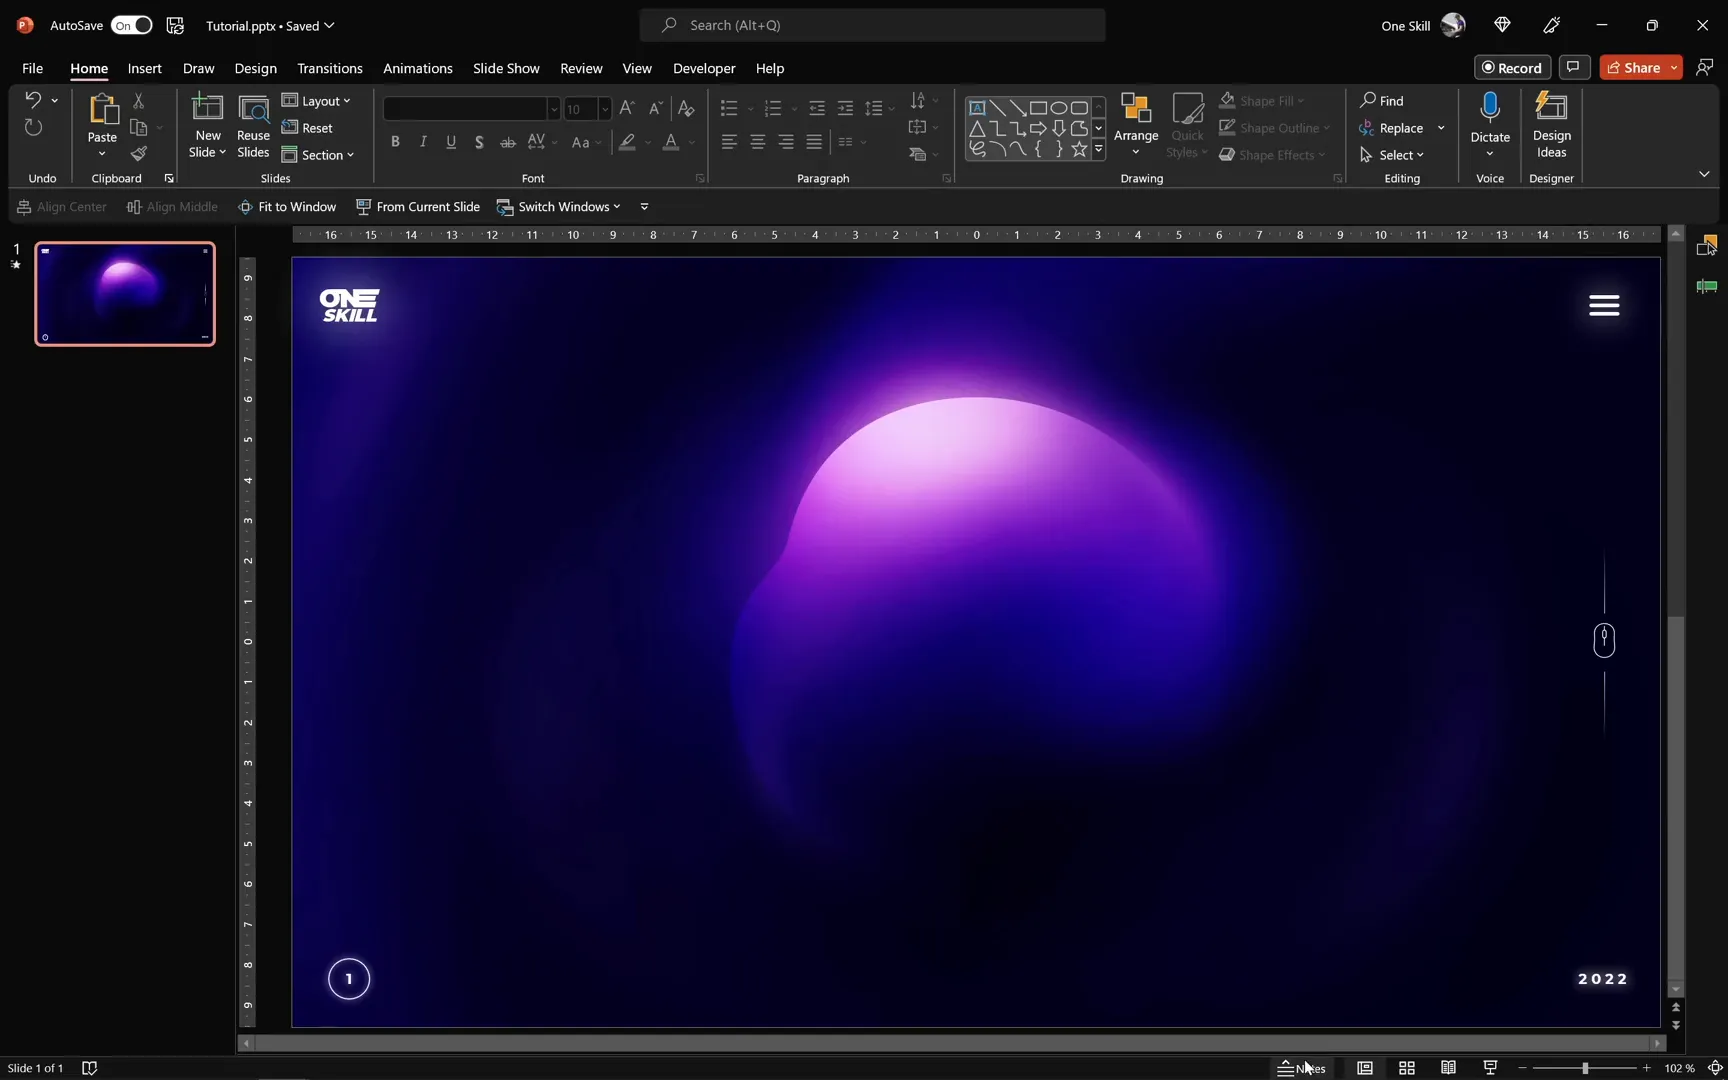The image size is (1728, 1080).
Task: Switch to the Transitions tab
Action: tap(329, 68)
